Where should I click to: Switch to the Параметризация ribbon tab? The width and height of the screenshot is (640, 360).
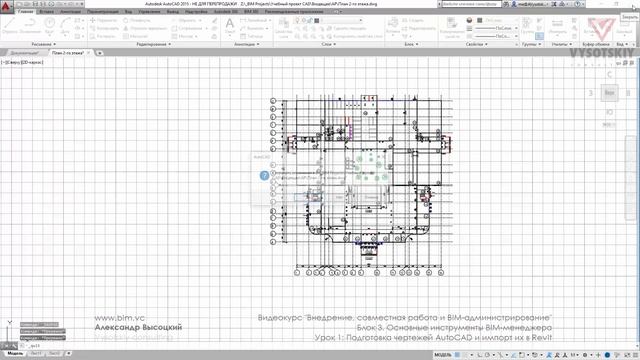tap(103, 12)
